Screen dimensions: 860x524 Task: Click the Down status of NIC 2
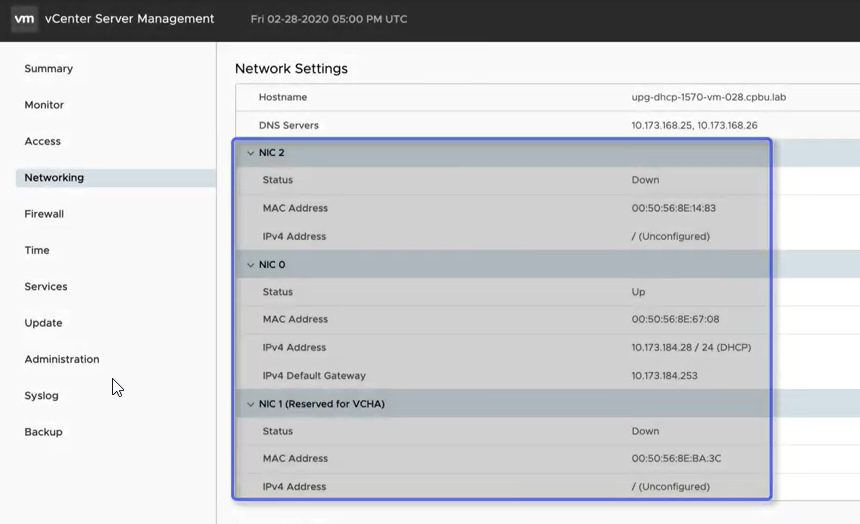coord(645,180)
